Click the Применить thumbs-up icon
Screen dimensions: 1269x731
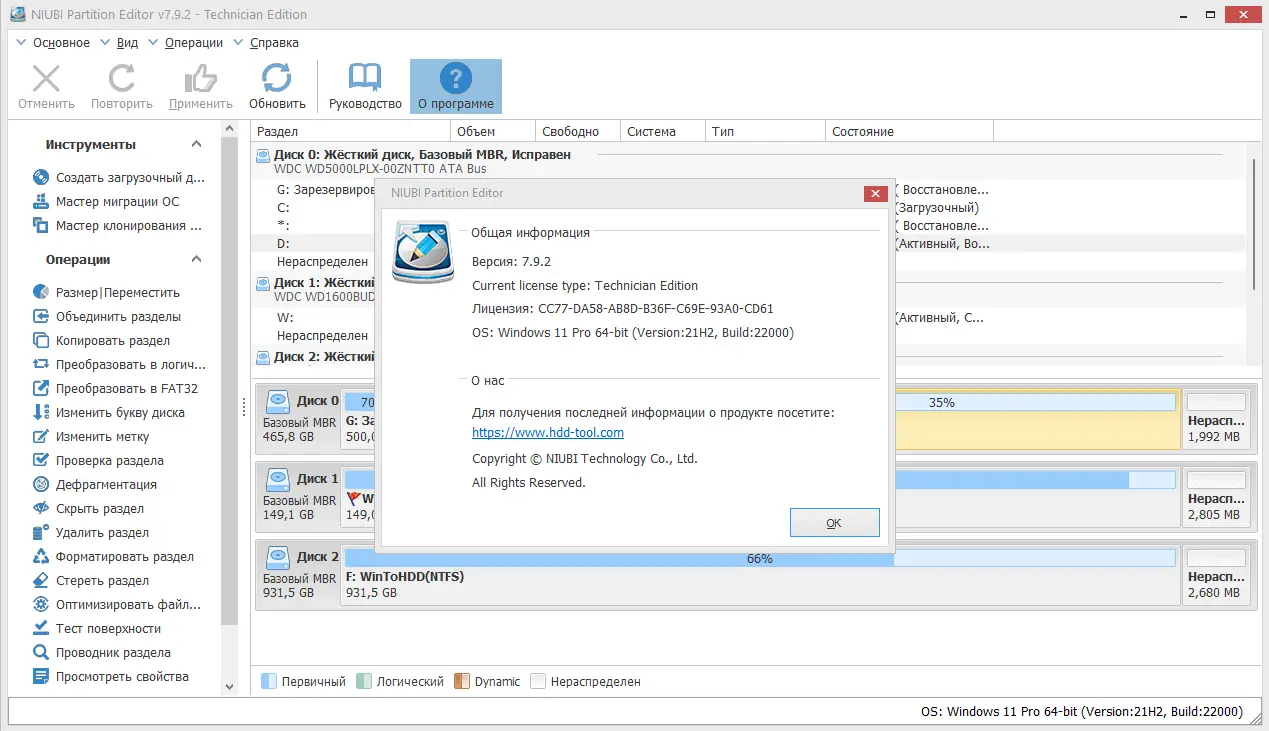pyautogui.click(x=200, y=78)
